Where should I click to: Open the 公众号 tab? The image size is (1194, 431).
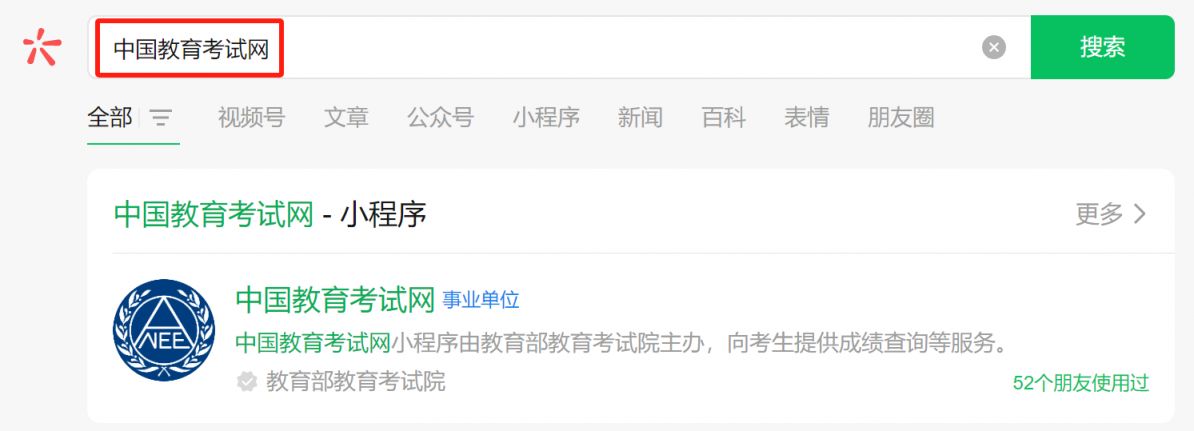click(x=440, y=117)
